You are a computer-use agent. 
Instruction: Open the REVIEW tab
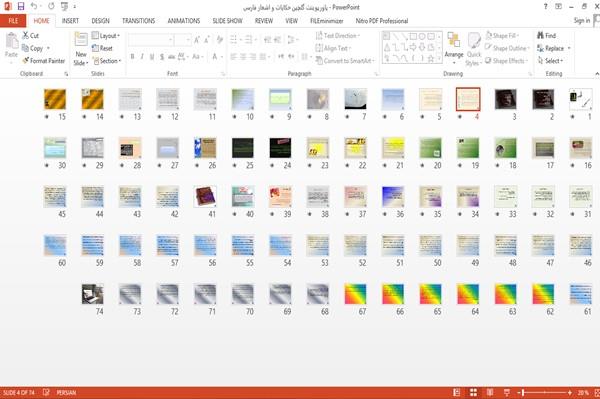click(264, 21)
